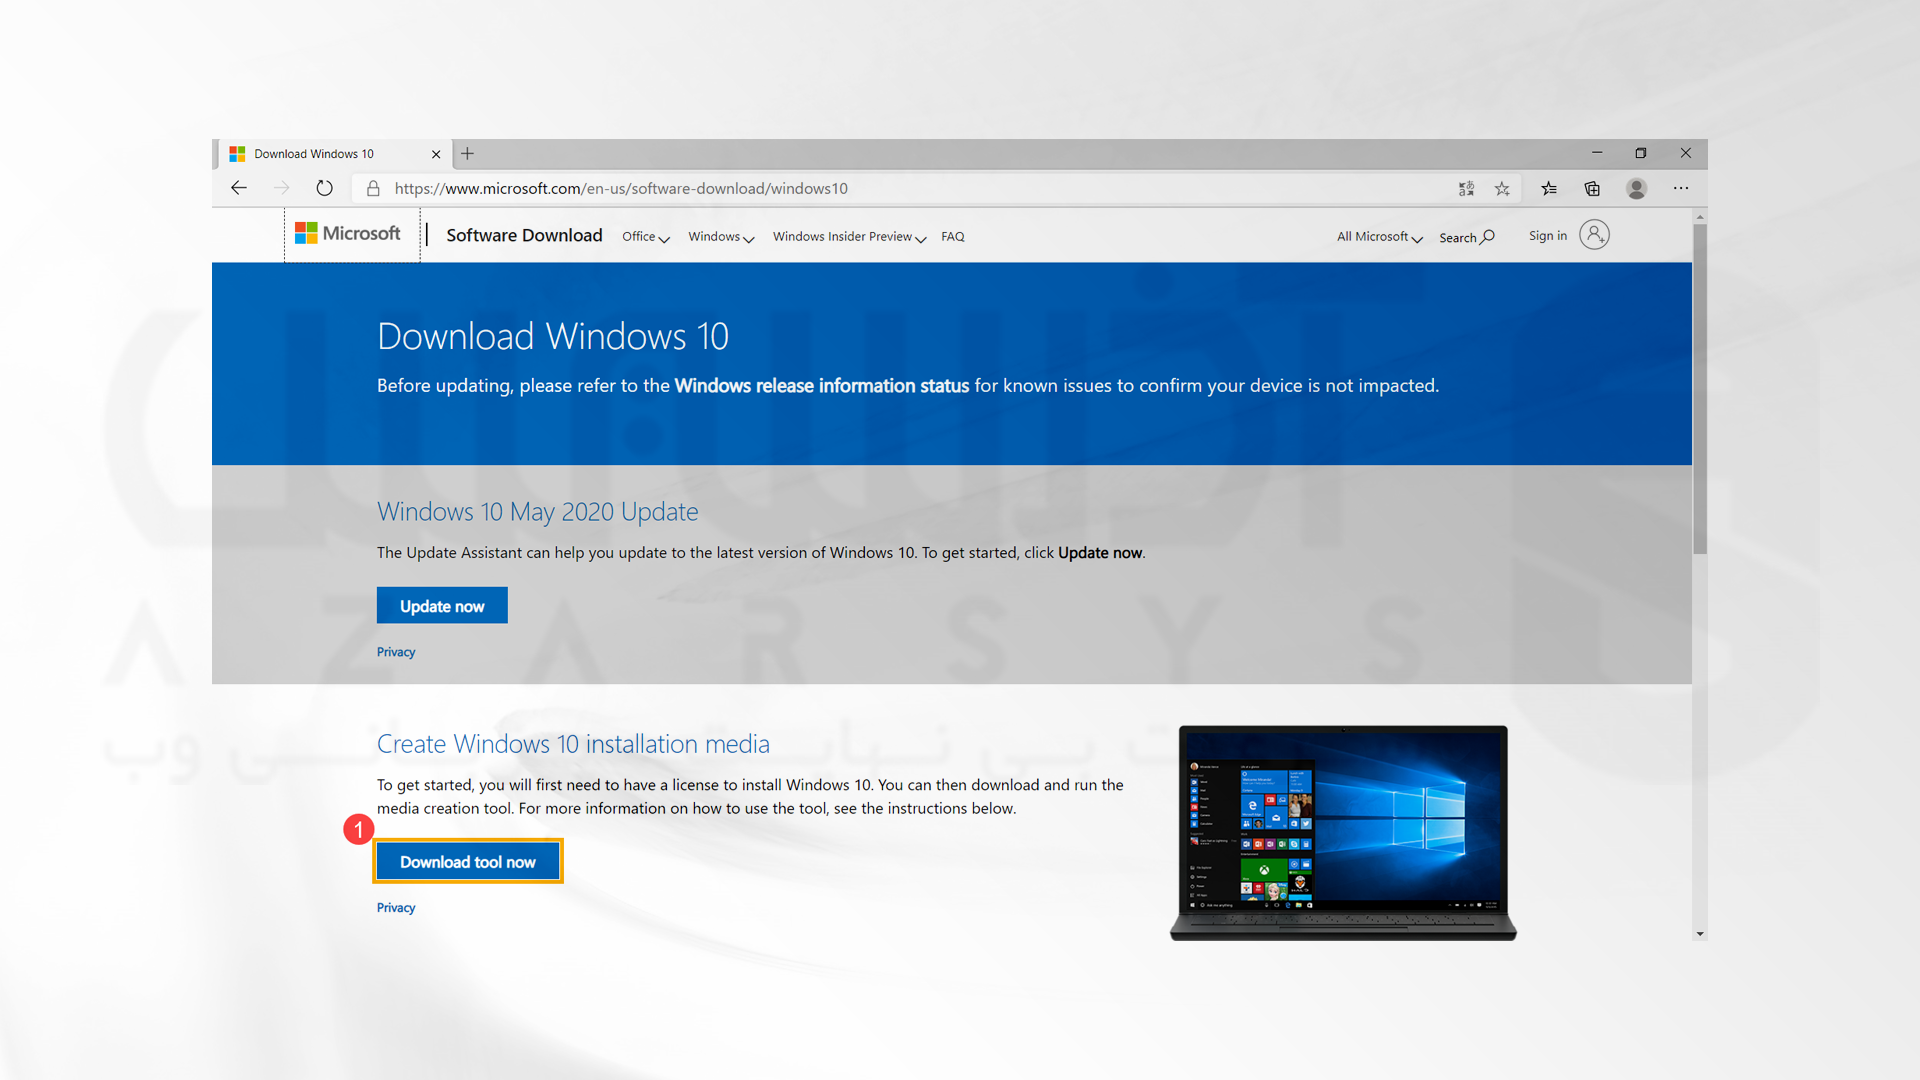1920x1080 pixels.
Task: Close the browser window
Action: coord(1686,153)
